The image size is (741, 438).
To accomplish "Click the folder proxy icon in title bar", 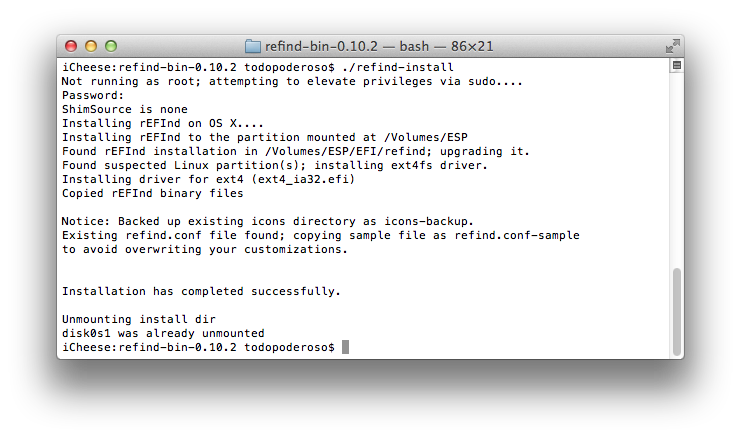I will 253,46.
